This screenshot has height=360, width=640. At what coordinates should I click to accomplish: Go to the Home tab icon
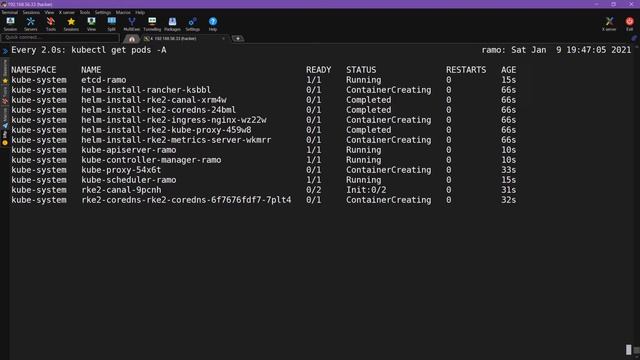click(x=131, y=39)
